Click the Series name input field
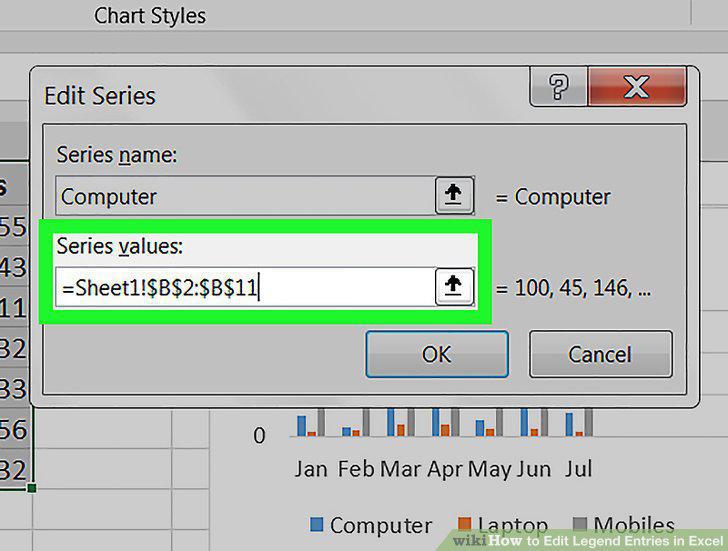The width and height of the screenshot is (728, 551). click(245, 196)
